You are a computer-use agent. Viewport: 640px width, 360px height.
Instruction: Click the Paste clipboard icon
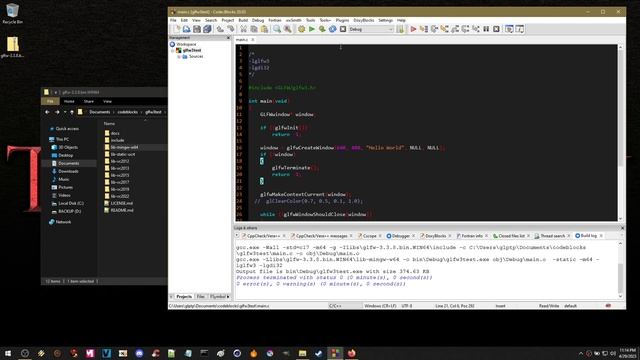click(264, 29)
